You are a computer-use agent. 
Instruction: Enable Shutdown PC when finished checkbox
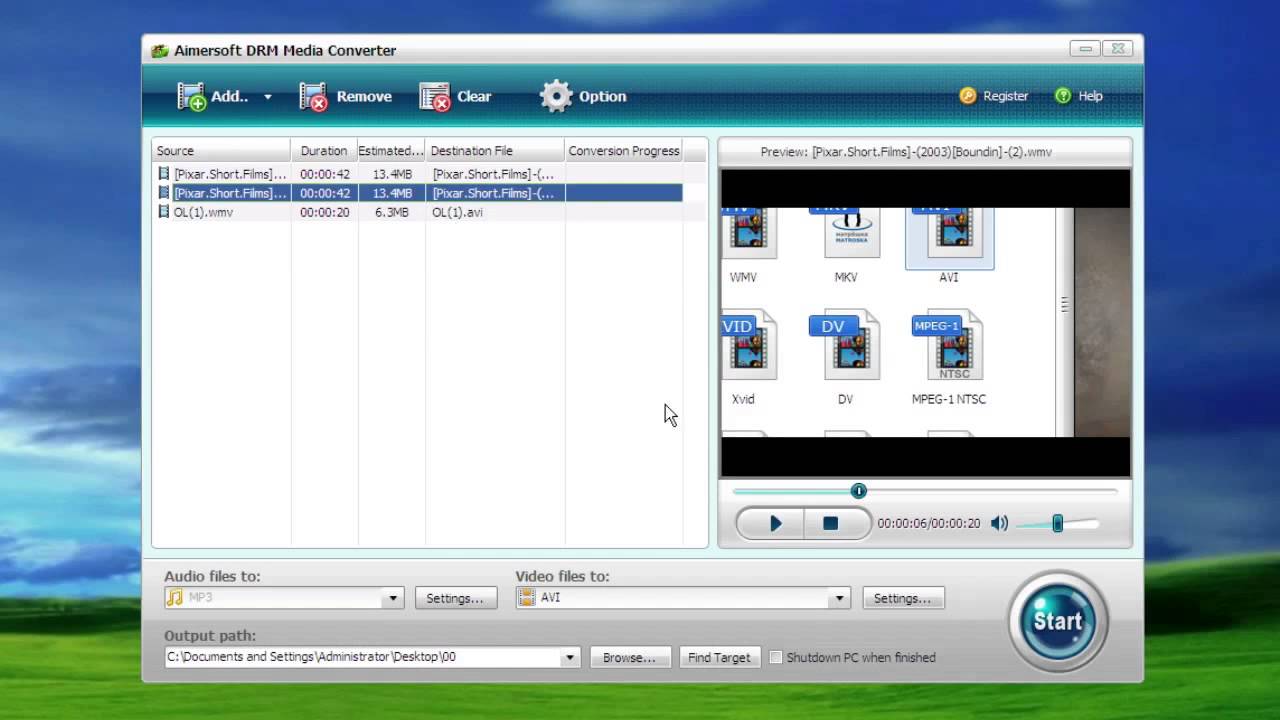tap(775, 657)
